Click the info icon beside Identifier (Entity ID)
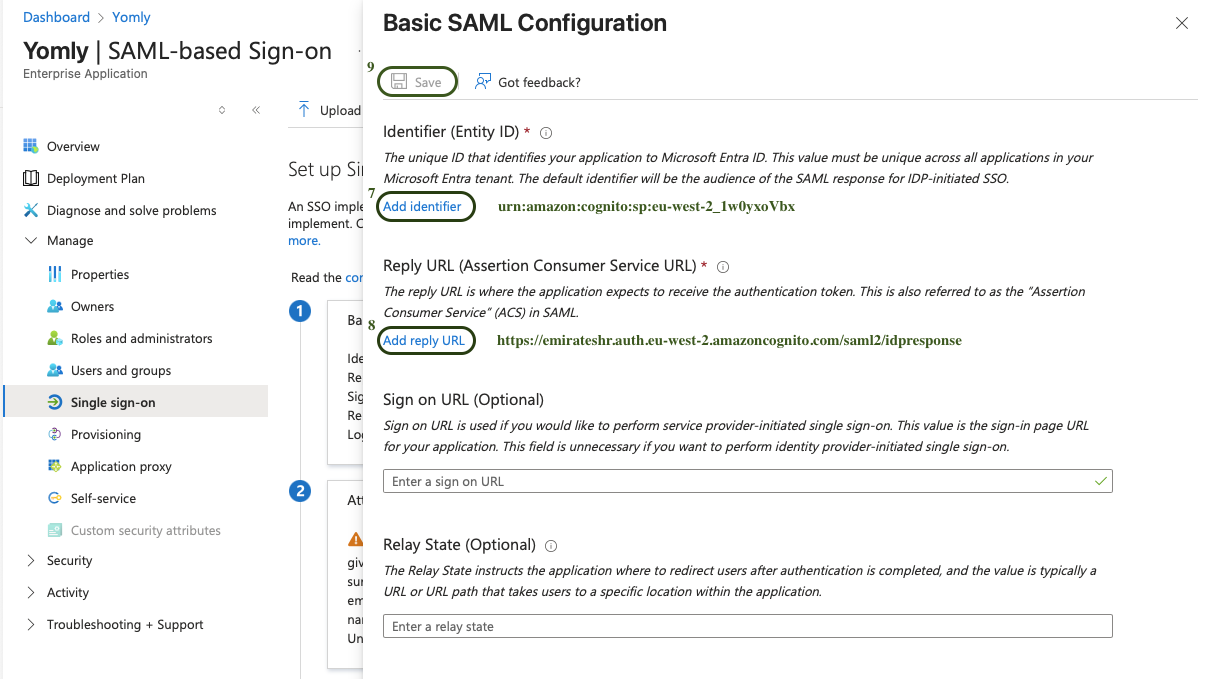The width and height of the screenshot is (1211, 679). tap(546, 133)
